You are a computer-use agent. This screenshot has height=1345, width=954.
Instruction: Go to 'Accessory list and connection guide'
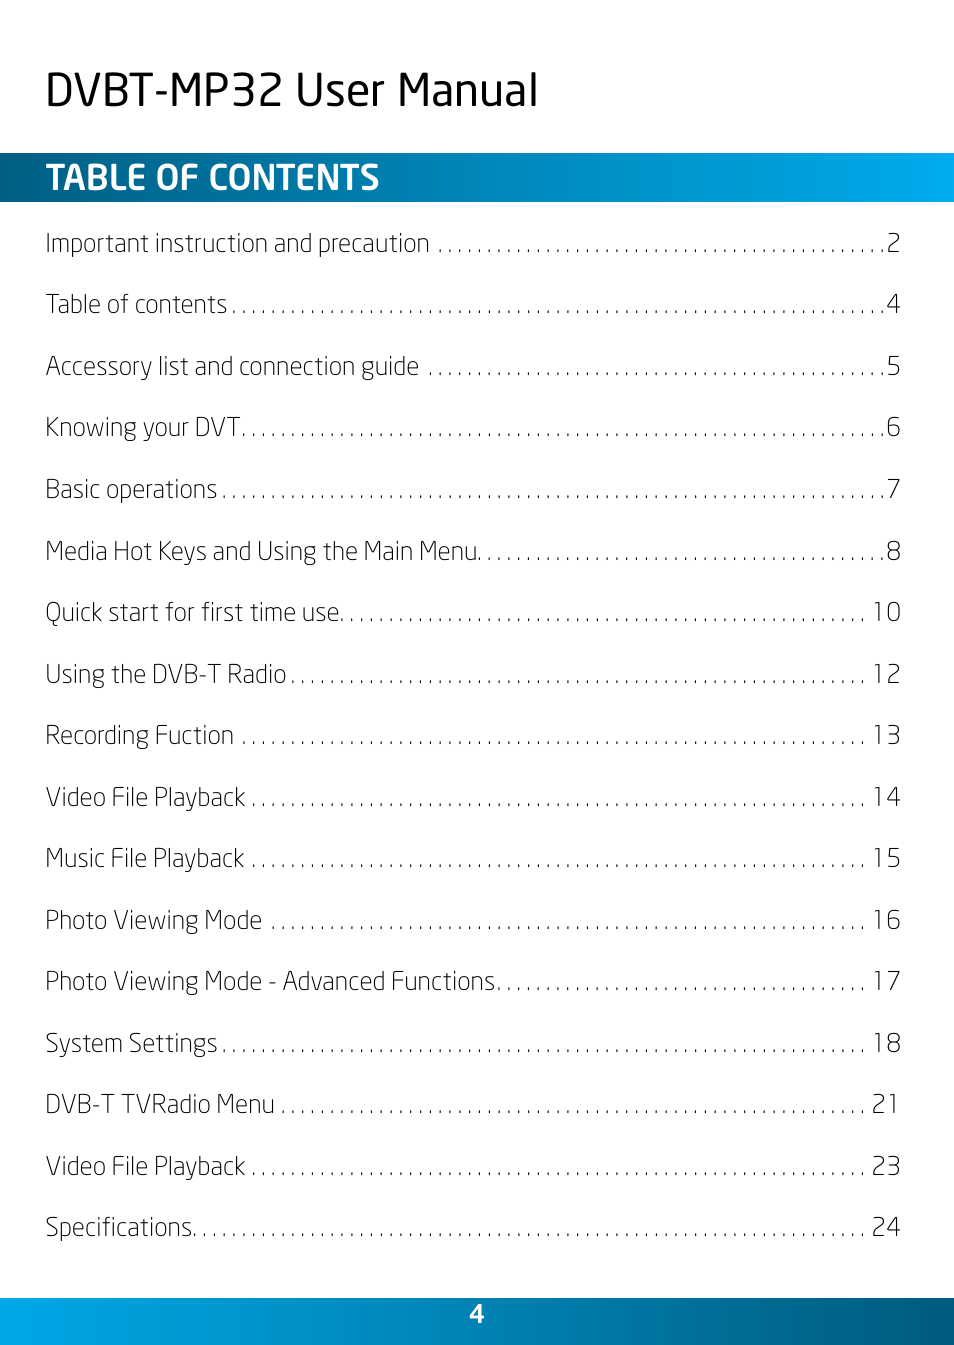pyautogui.click(x=473, y=366)
